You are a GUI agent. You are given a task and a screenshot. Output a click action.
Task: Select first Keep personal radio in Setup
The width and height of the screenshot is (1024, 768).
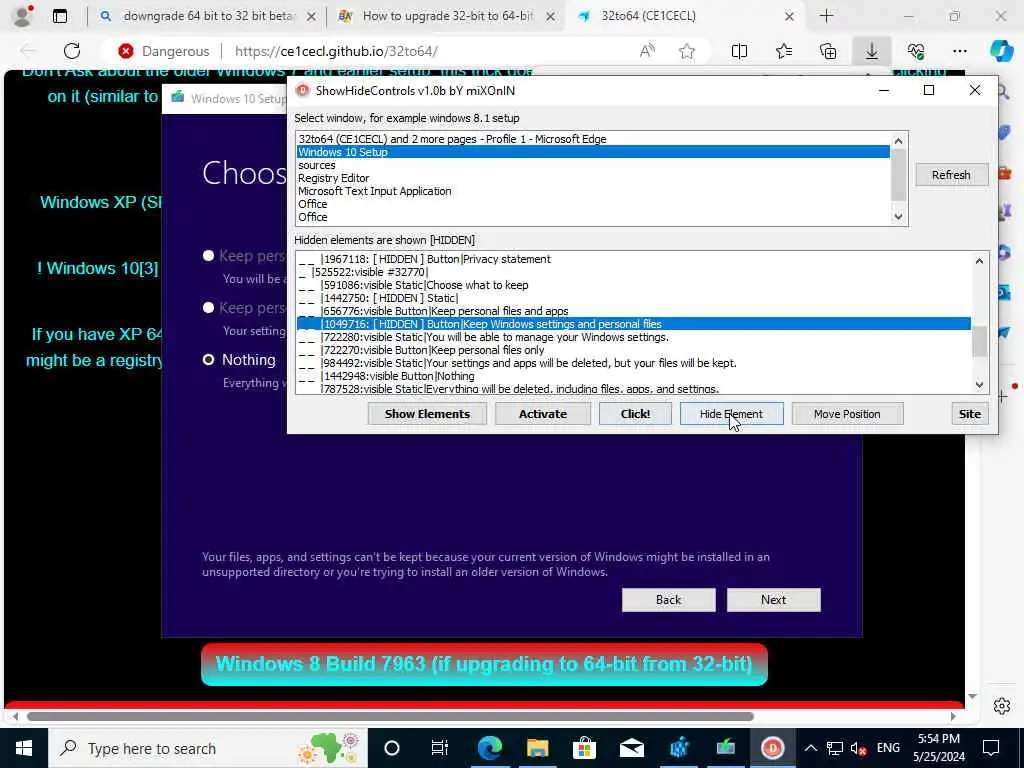click(x=208, y=255)
